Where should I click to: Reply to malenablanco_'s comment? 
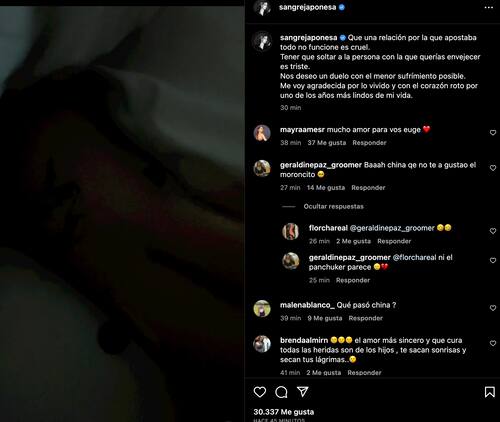(366, 318)
